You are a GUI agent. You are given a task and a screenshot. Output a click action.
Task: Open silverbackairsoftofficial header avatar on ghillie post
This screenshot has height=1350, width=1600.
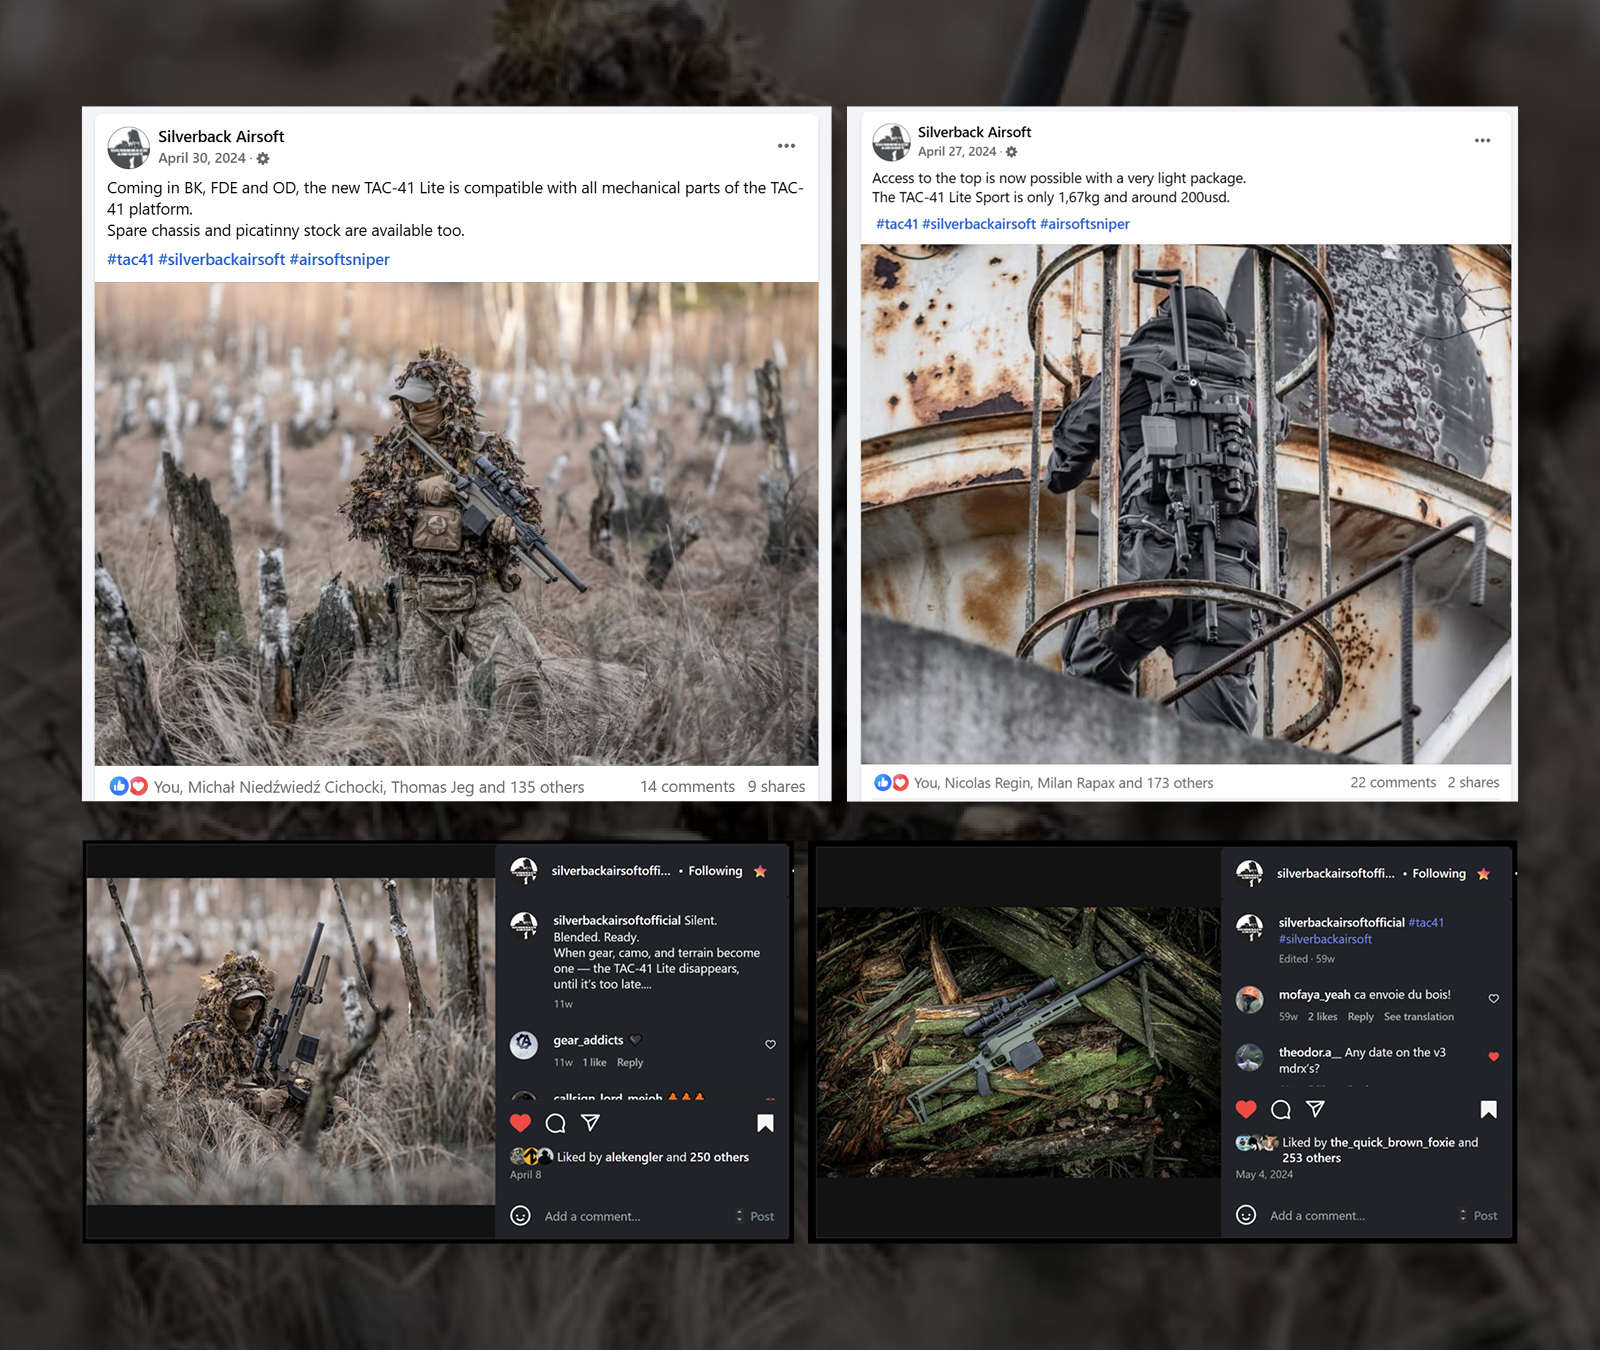pos(524,871)
